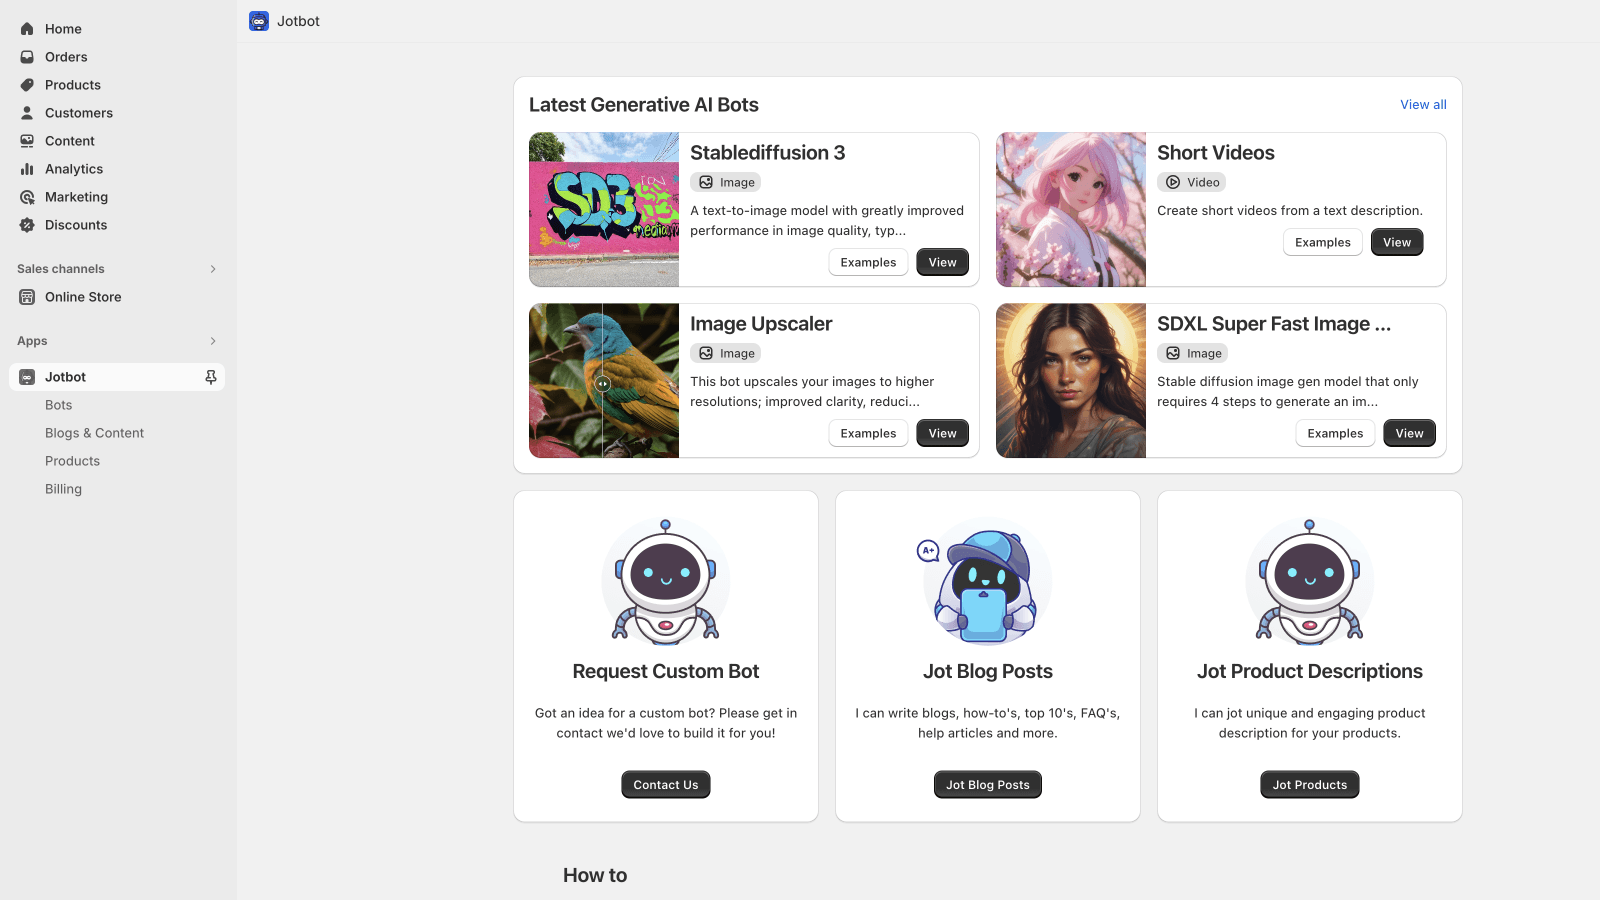Open Orders from the sidebar icon
This screenshot has height=900, width=1600.
coord(26,57)
